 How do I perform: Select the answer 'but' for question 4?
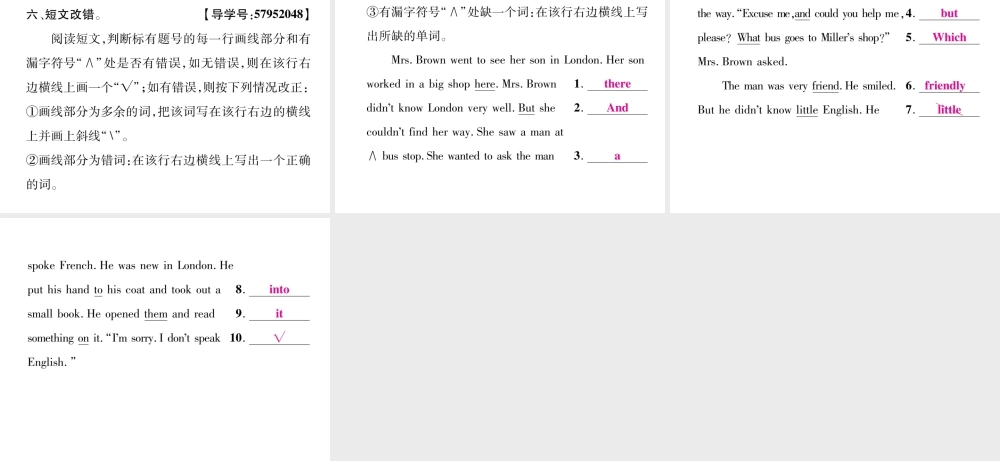point(949,13)
